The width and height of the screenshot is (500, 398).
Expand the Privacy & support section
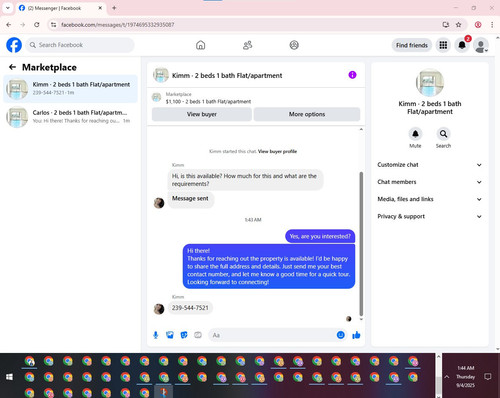point(430,216)
